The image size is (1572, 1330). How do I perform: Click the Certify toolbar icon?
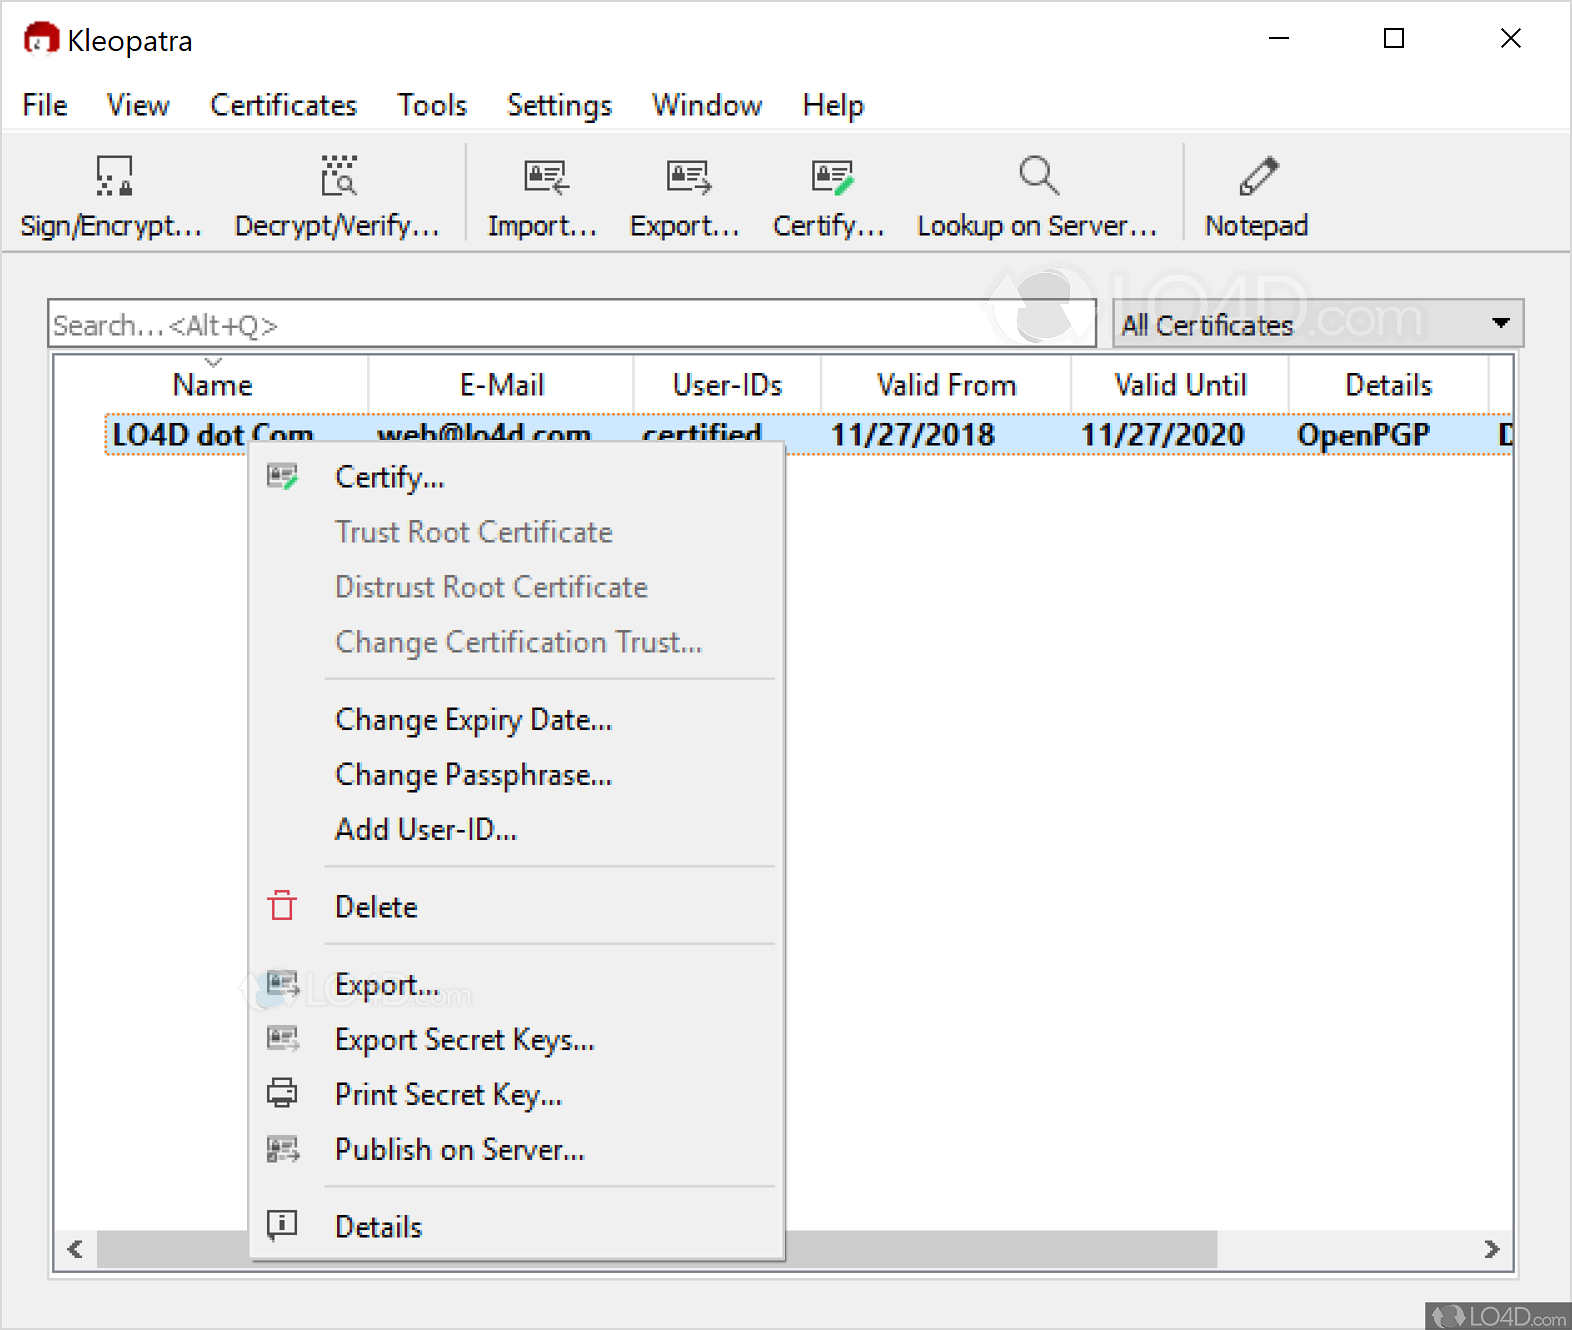pos(829,177)
